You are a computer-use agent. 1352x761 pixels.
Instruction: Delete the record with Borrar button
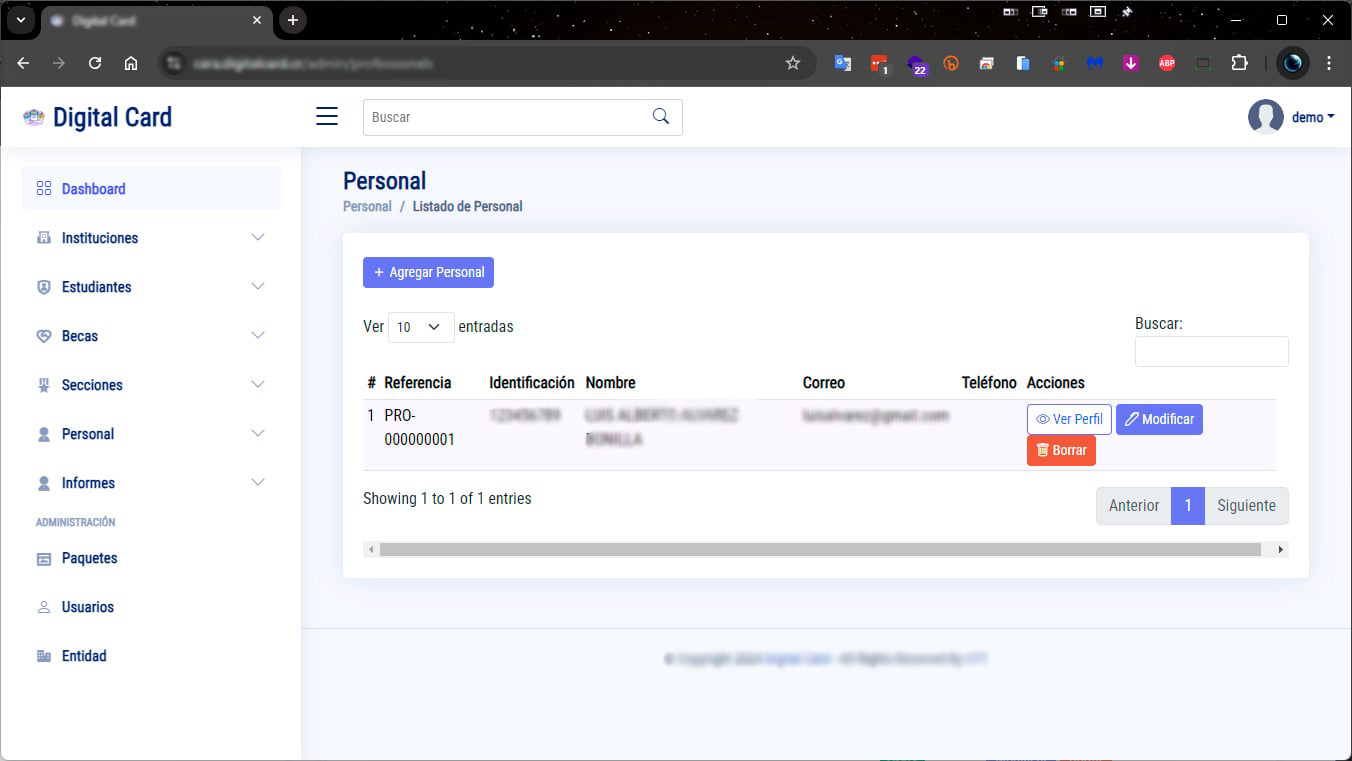coord(1061,450)
